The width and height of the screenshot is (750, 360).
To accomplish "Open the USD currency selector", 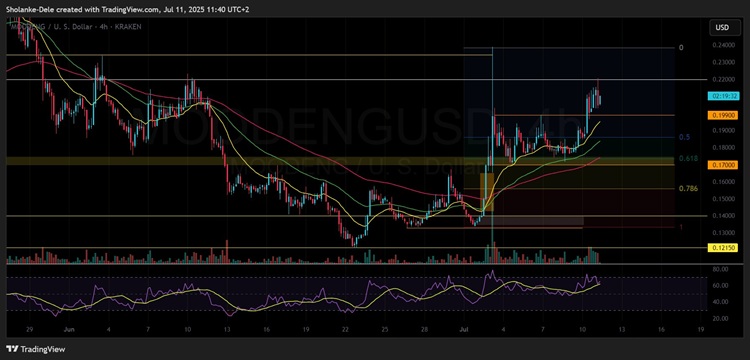I will pyautogui.click(x=722, y=28).
